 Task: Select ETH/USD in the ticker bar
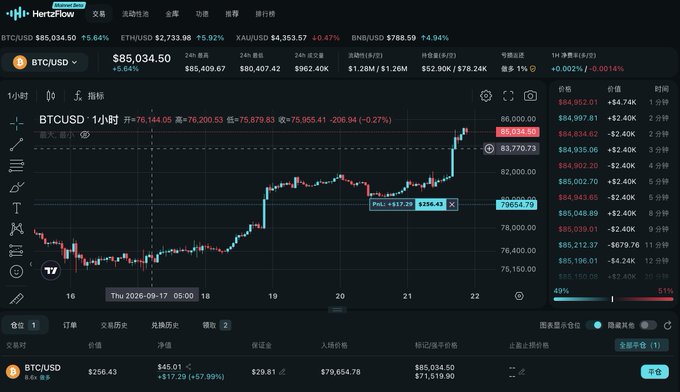tap(172, 38)
